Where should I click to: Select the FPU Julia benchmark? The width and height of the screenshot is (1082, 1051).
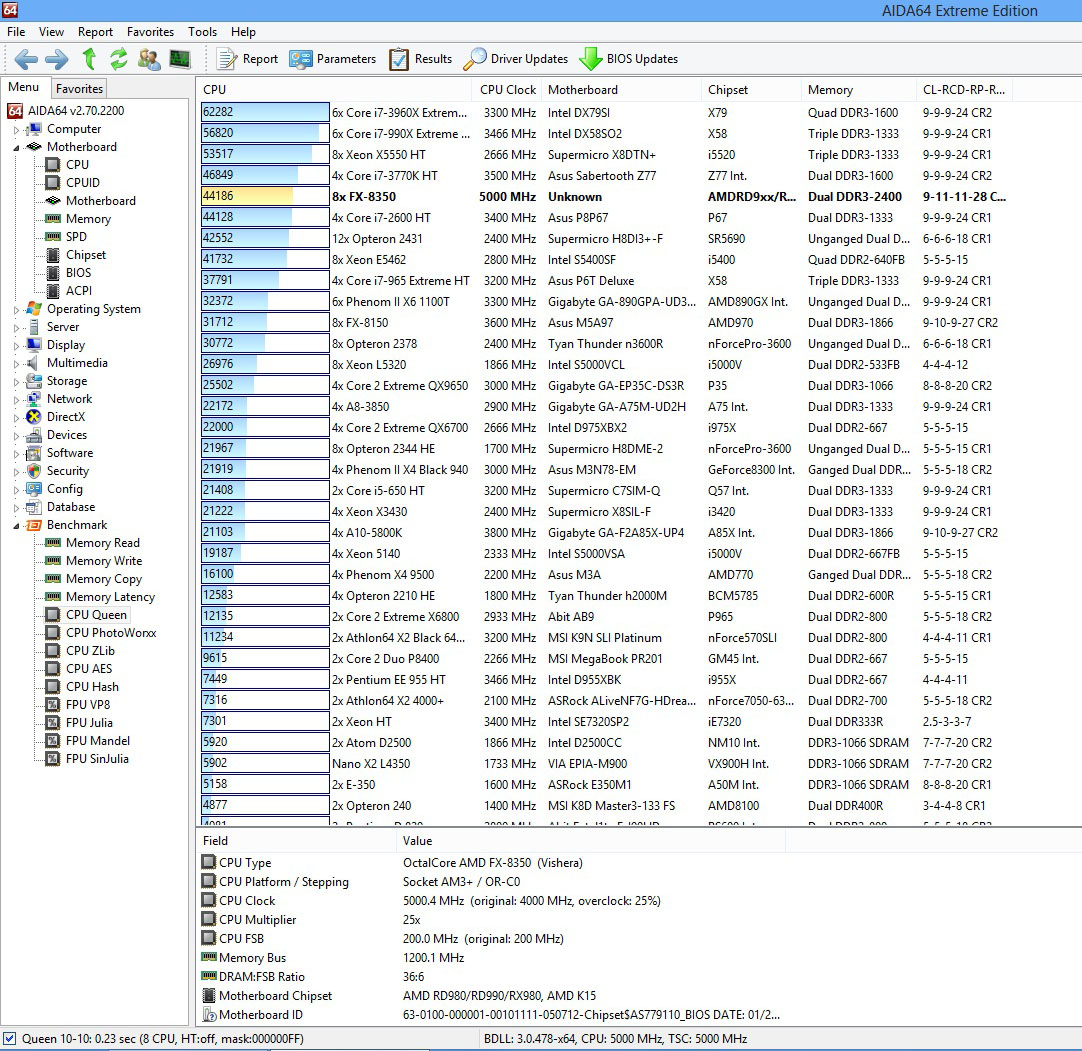coord(89,723)
